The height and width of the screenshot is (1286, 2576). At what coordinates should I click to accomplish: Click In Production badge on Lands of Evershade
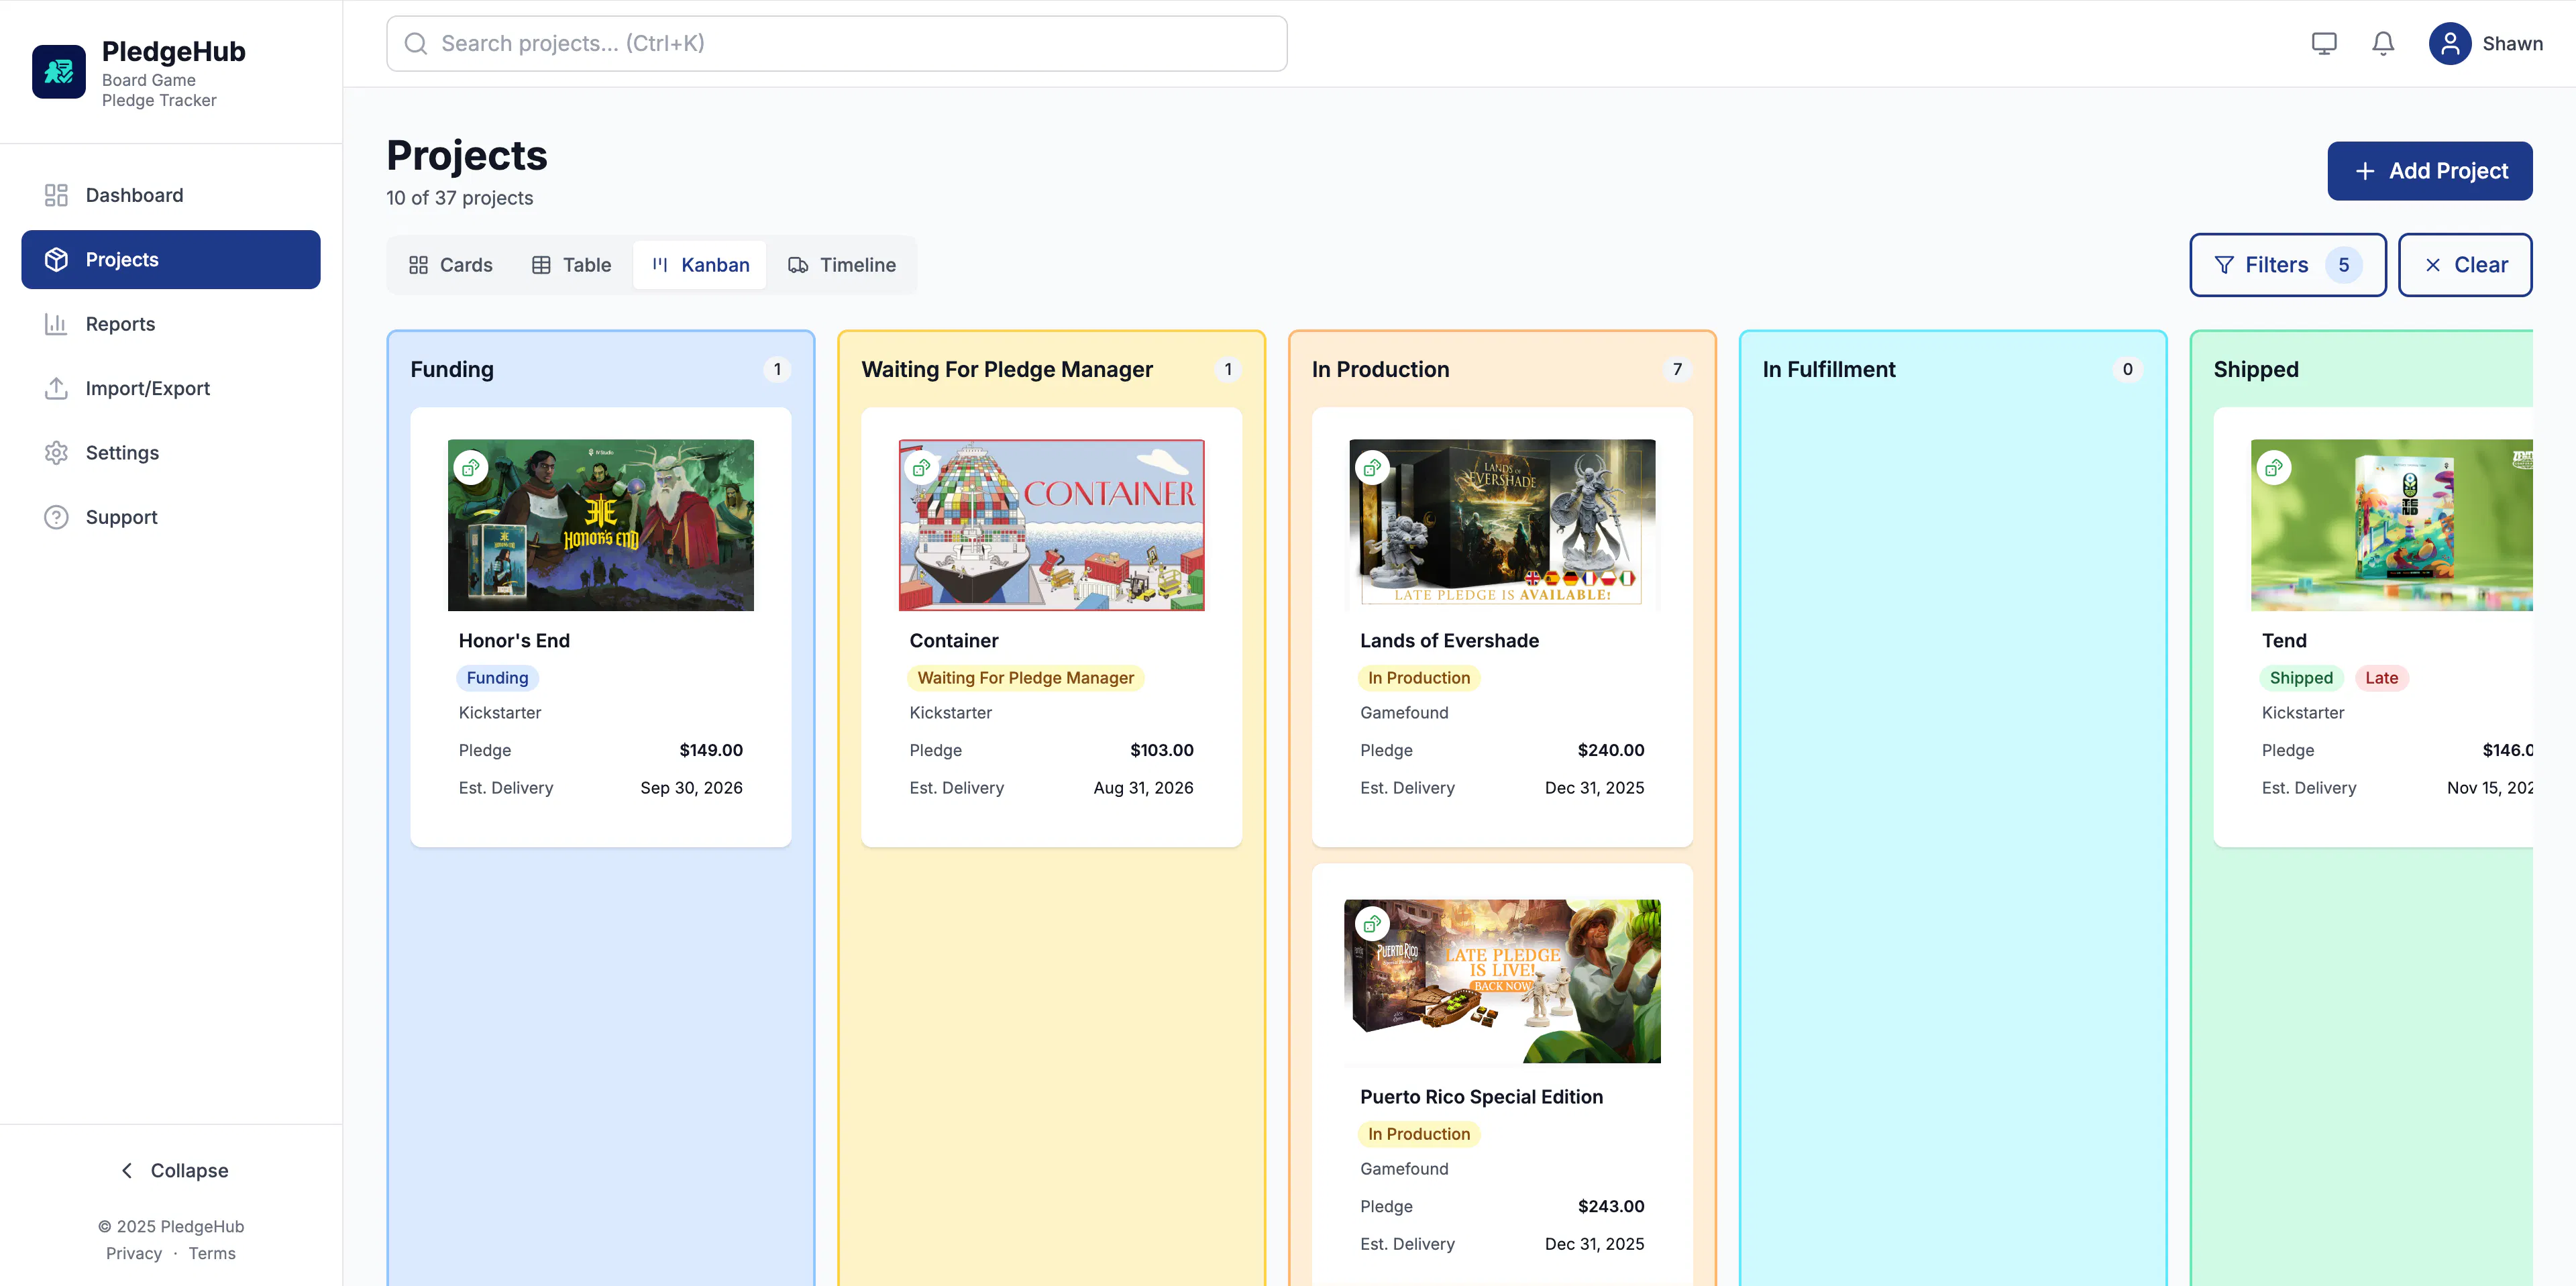pyautogui.click(x=1418, y=678)
